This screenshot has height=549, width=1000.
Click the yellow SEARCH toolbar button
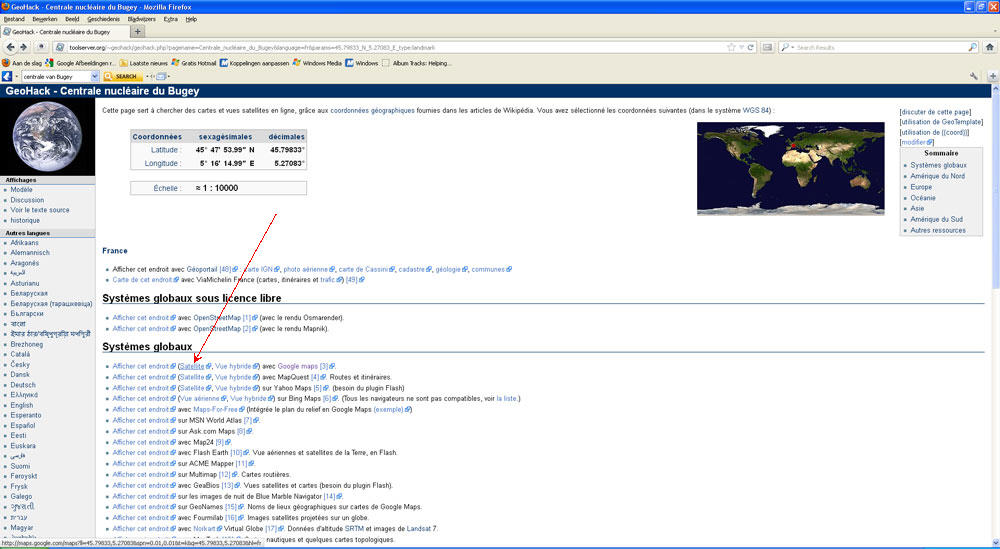(122, 77)
